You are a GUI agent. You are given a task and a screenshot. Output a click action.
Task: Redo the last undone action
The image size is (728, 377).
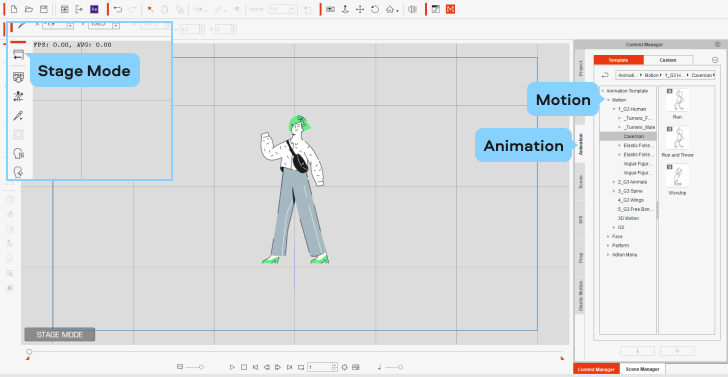tap(132, 9)
